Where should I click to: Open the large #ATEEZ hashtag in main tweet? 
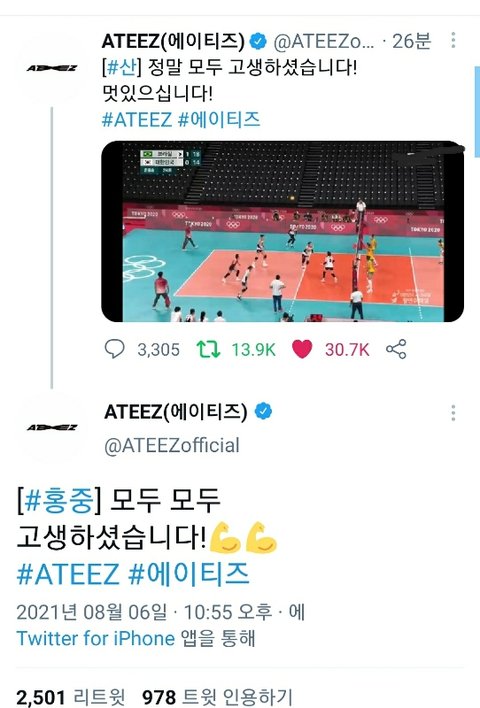click(x=68, y=574)
